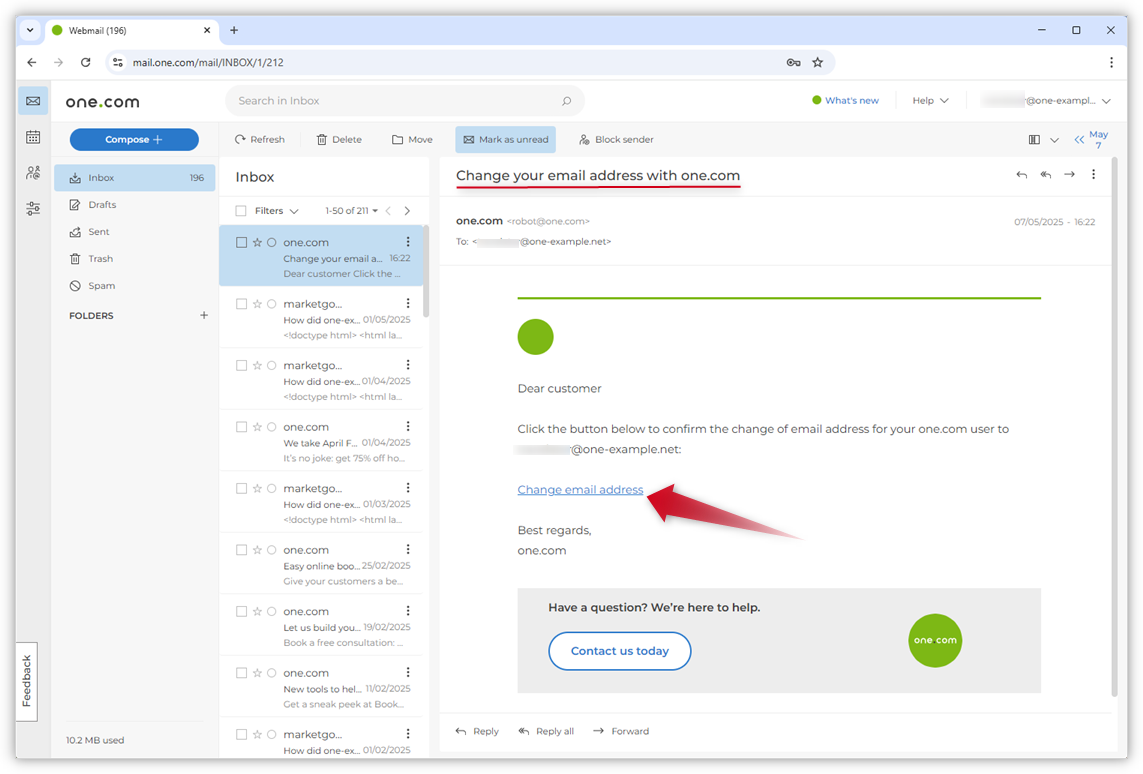Go to next page of message list
Image resolution: width=1143 pixels, height=774 pixels.
tap(407, 211)
